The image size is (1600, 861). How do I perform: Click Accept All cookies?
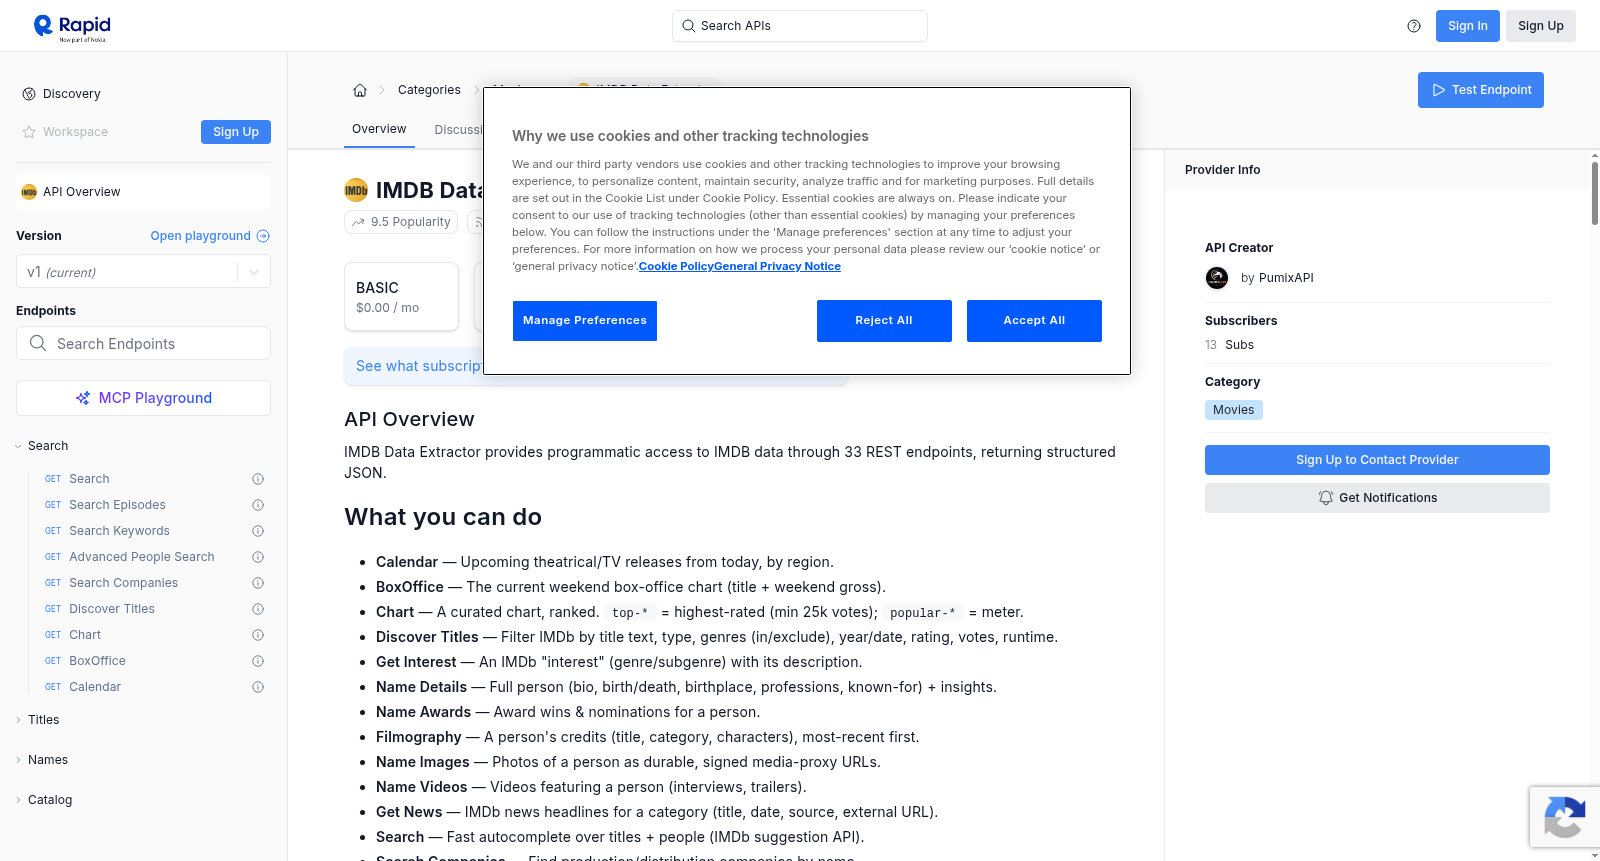point(1034,321)
